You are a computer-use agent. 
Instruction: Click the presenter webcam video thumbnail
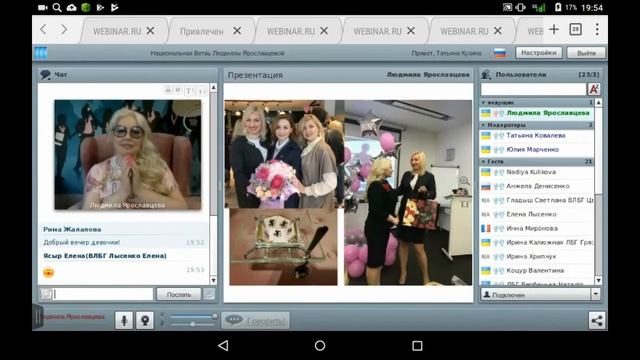128,155
